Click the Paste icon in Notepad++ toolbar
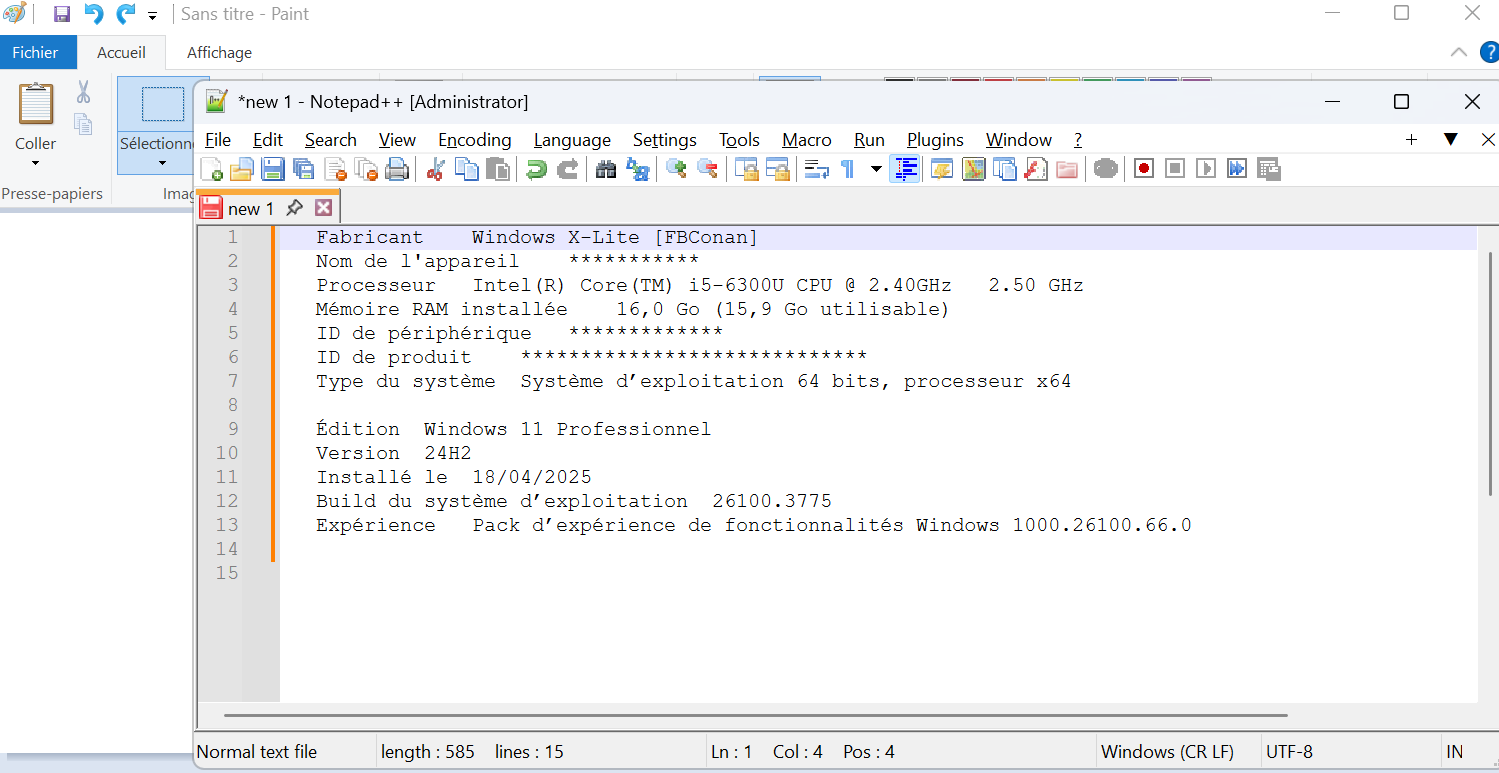Image resolution: width=1499 pixels, height=773 pixels. pyautogui.click(x=497, y=169)
